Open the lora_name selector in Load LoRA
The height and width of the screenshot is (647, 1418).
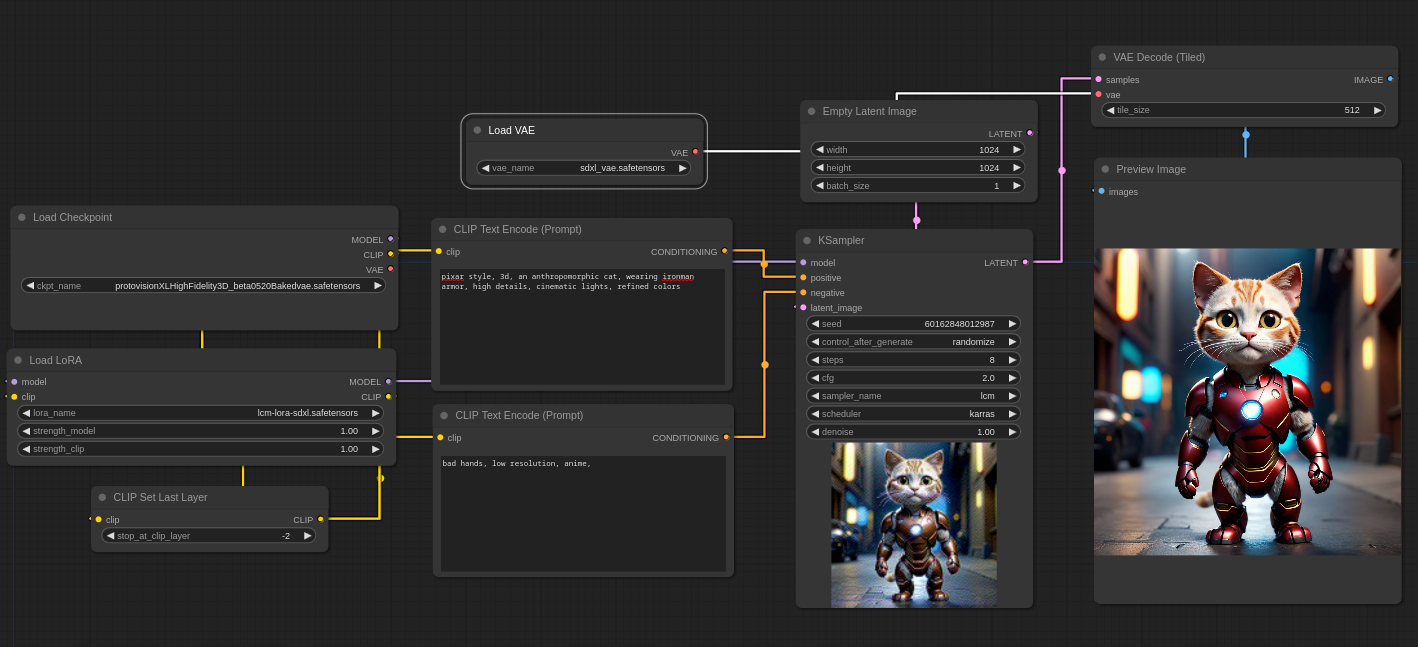[x=201, y=413]
